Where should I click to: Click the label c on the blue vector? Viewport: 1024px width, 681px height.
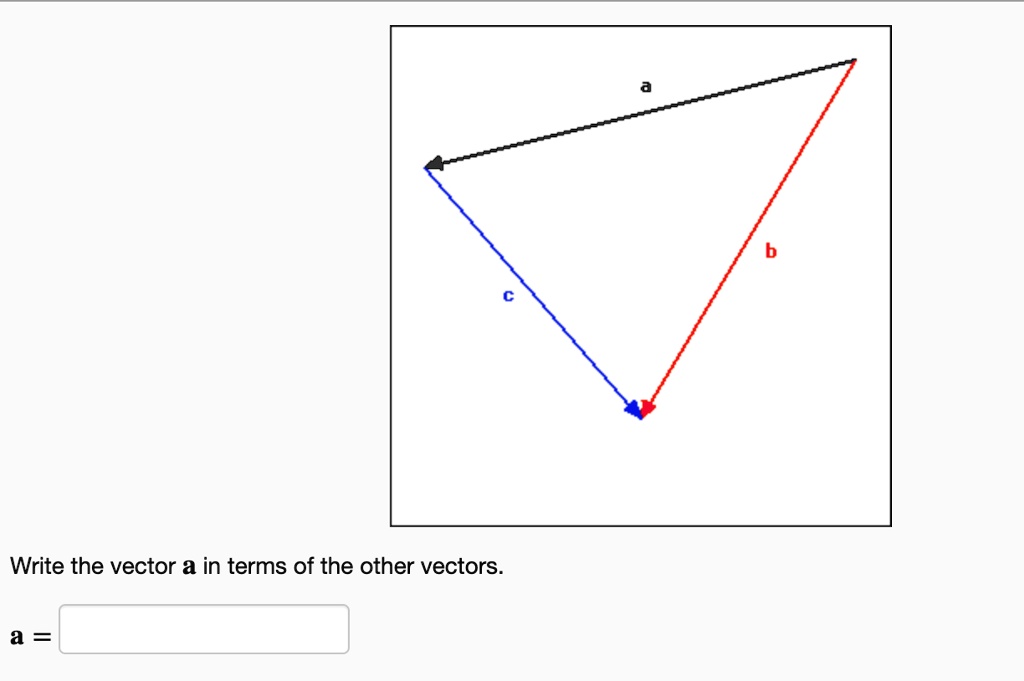tap(508, 295)
